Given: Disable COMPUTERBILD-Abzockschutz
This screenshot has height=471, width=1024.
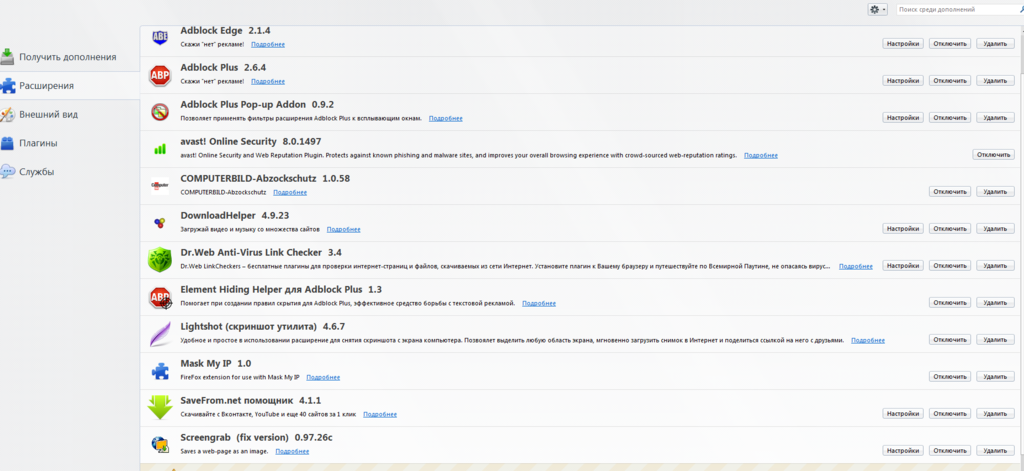Looking at the screenshot, I should point(950,192).
